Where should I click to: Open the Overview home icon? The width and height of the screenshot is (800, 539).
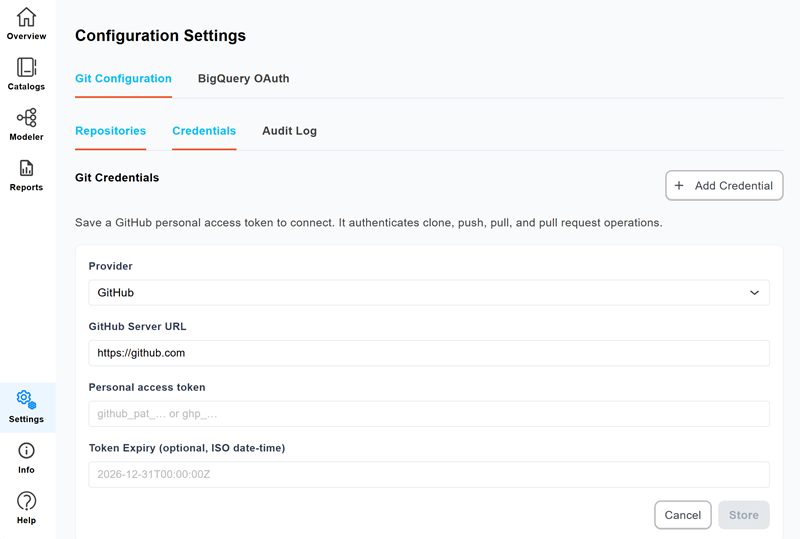coord(27,17)
